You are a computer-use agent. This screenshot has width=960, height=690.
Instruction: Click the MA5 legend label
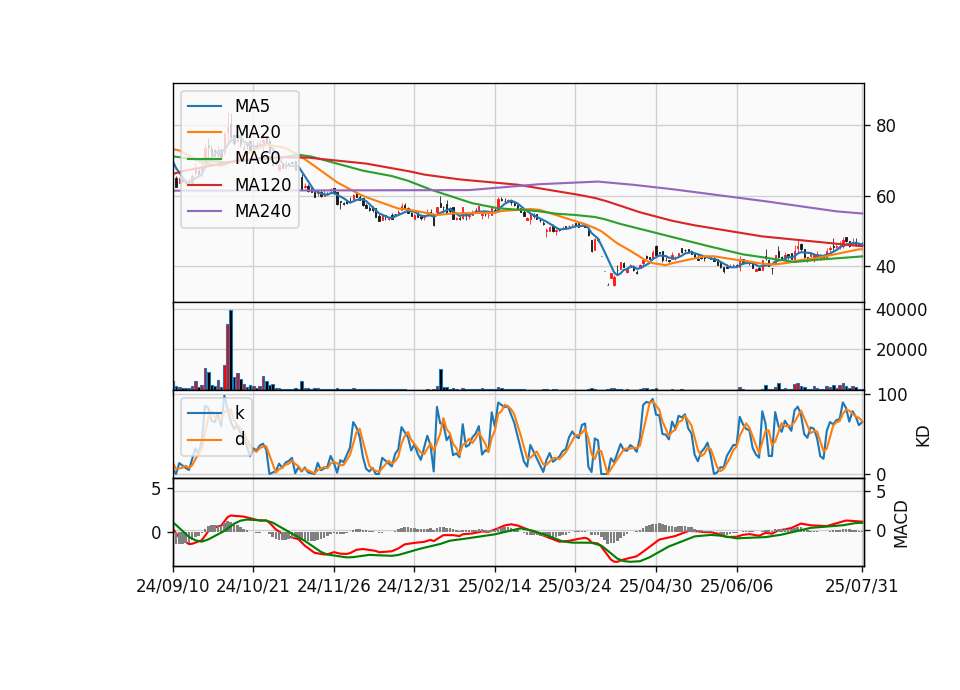[x=252, y=106]
